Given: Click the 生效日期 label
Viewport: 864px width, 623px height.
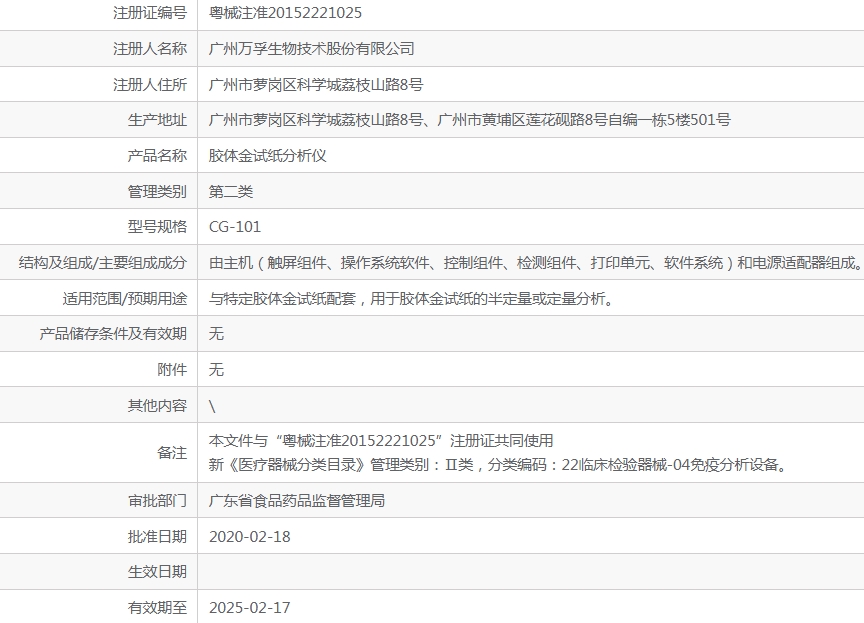Looking at the screenshot, I should pos(157,572).
